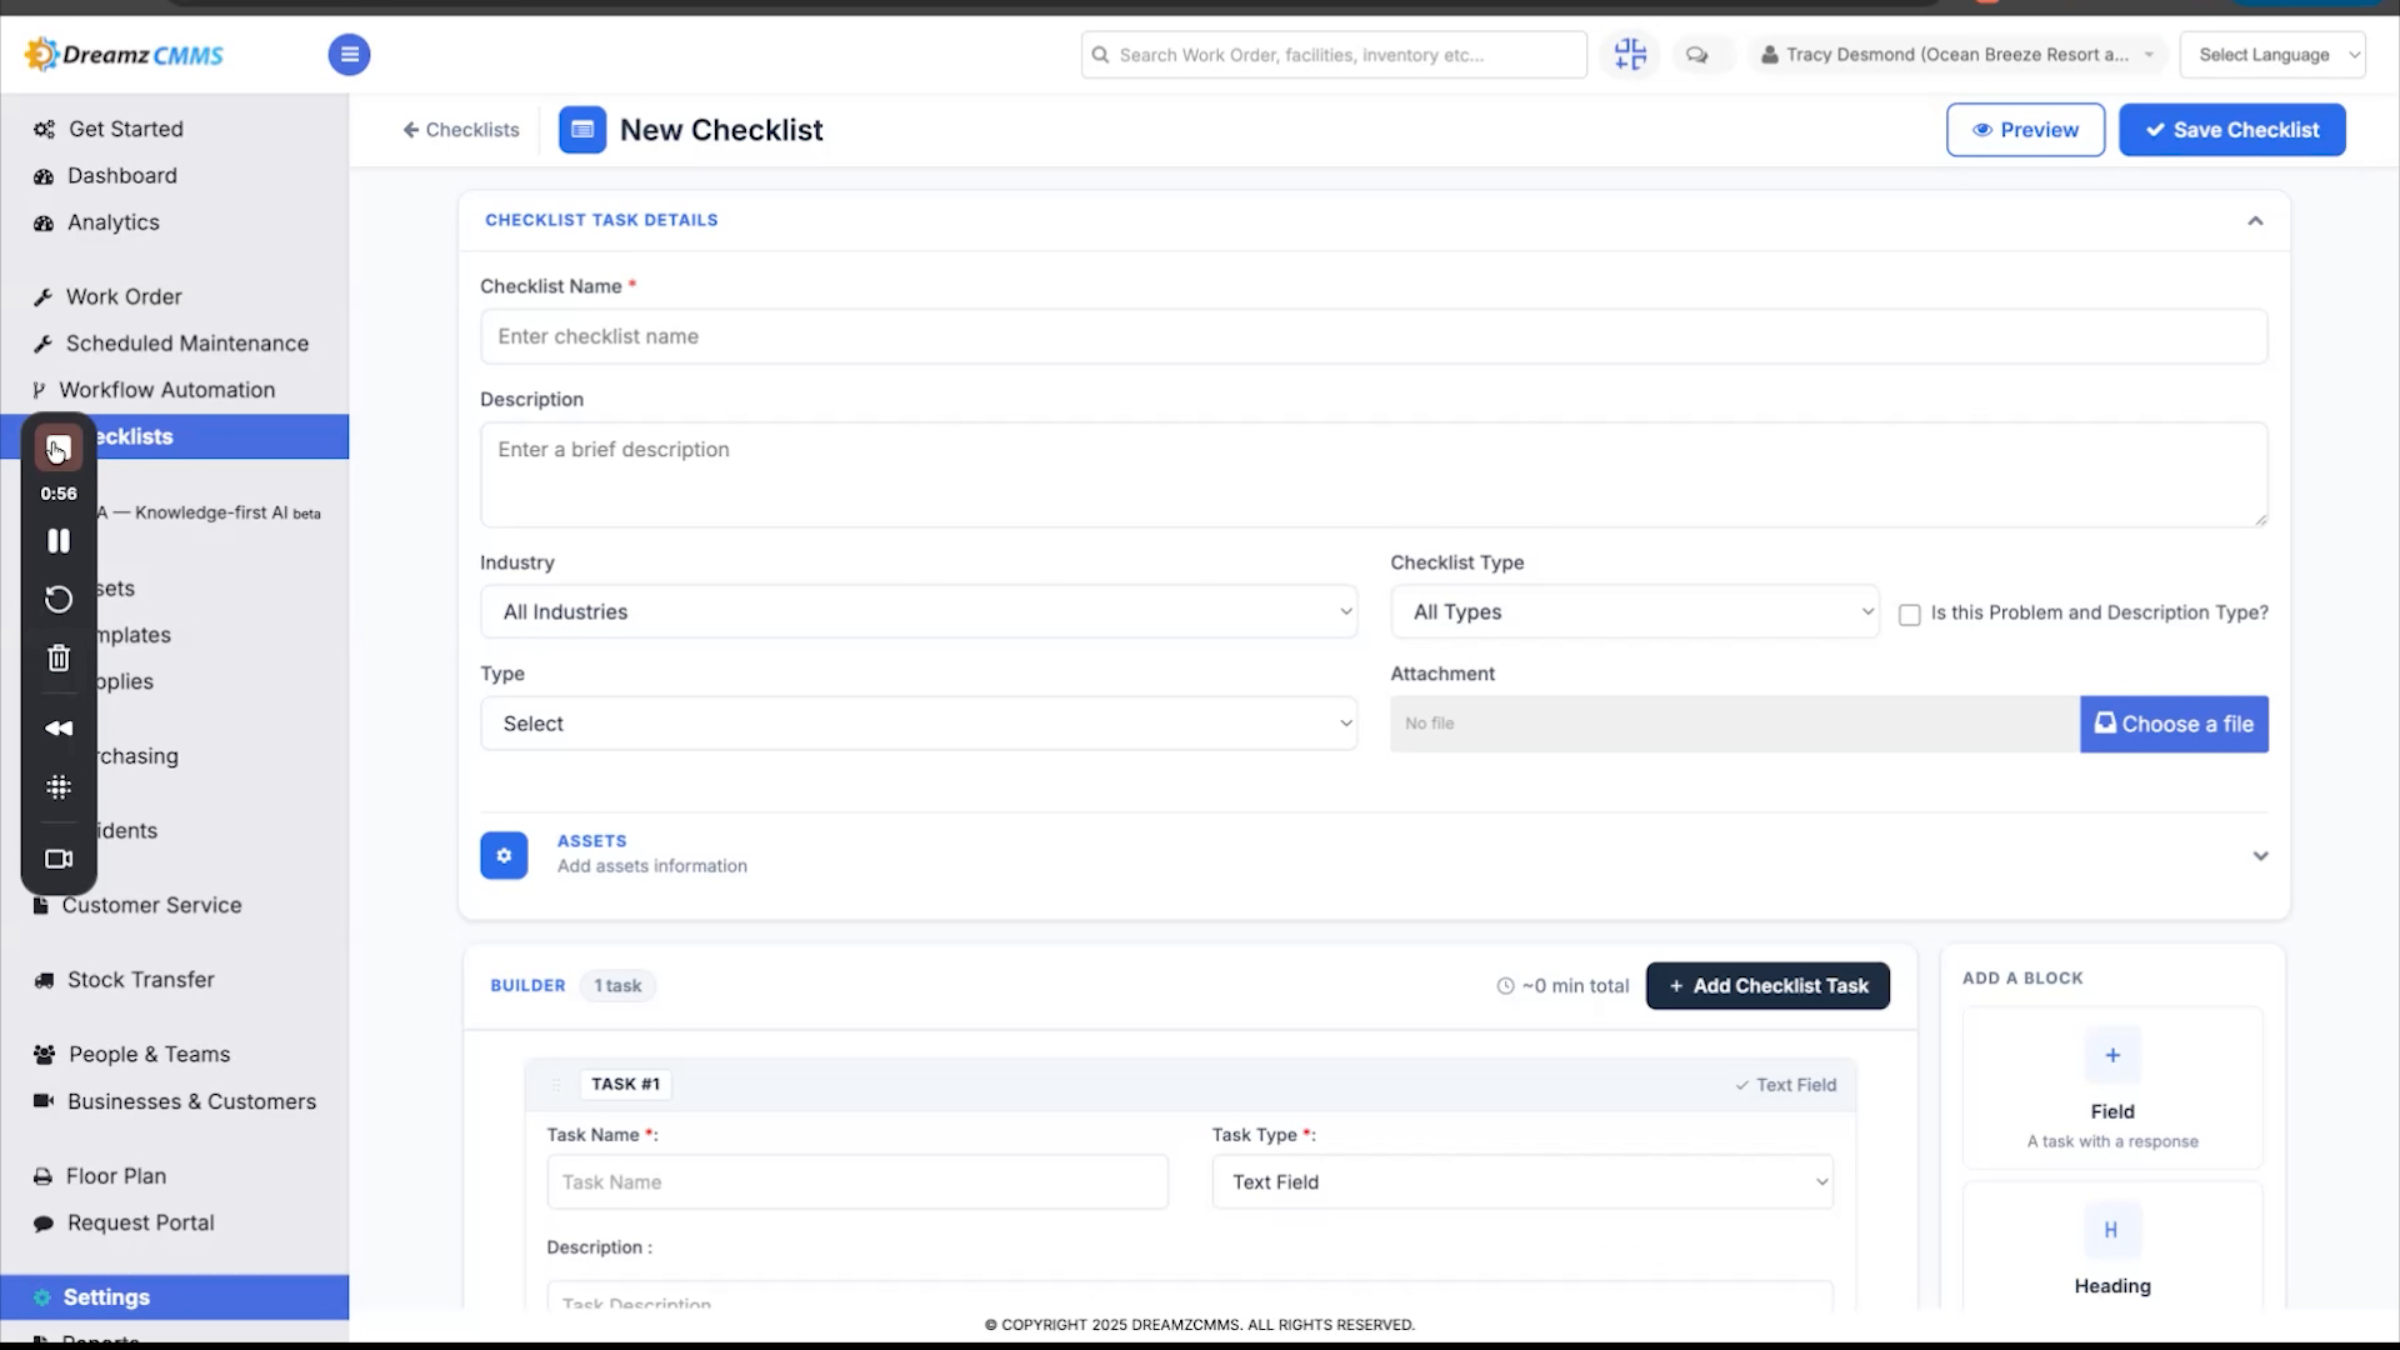The width and height of the screenshot is (2400, 1350).
Task: Toggle the sidebar hamburger menu button
Action: (349, 54)
